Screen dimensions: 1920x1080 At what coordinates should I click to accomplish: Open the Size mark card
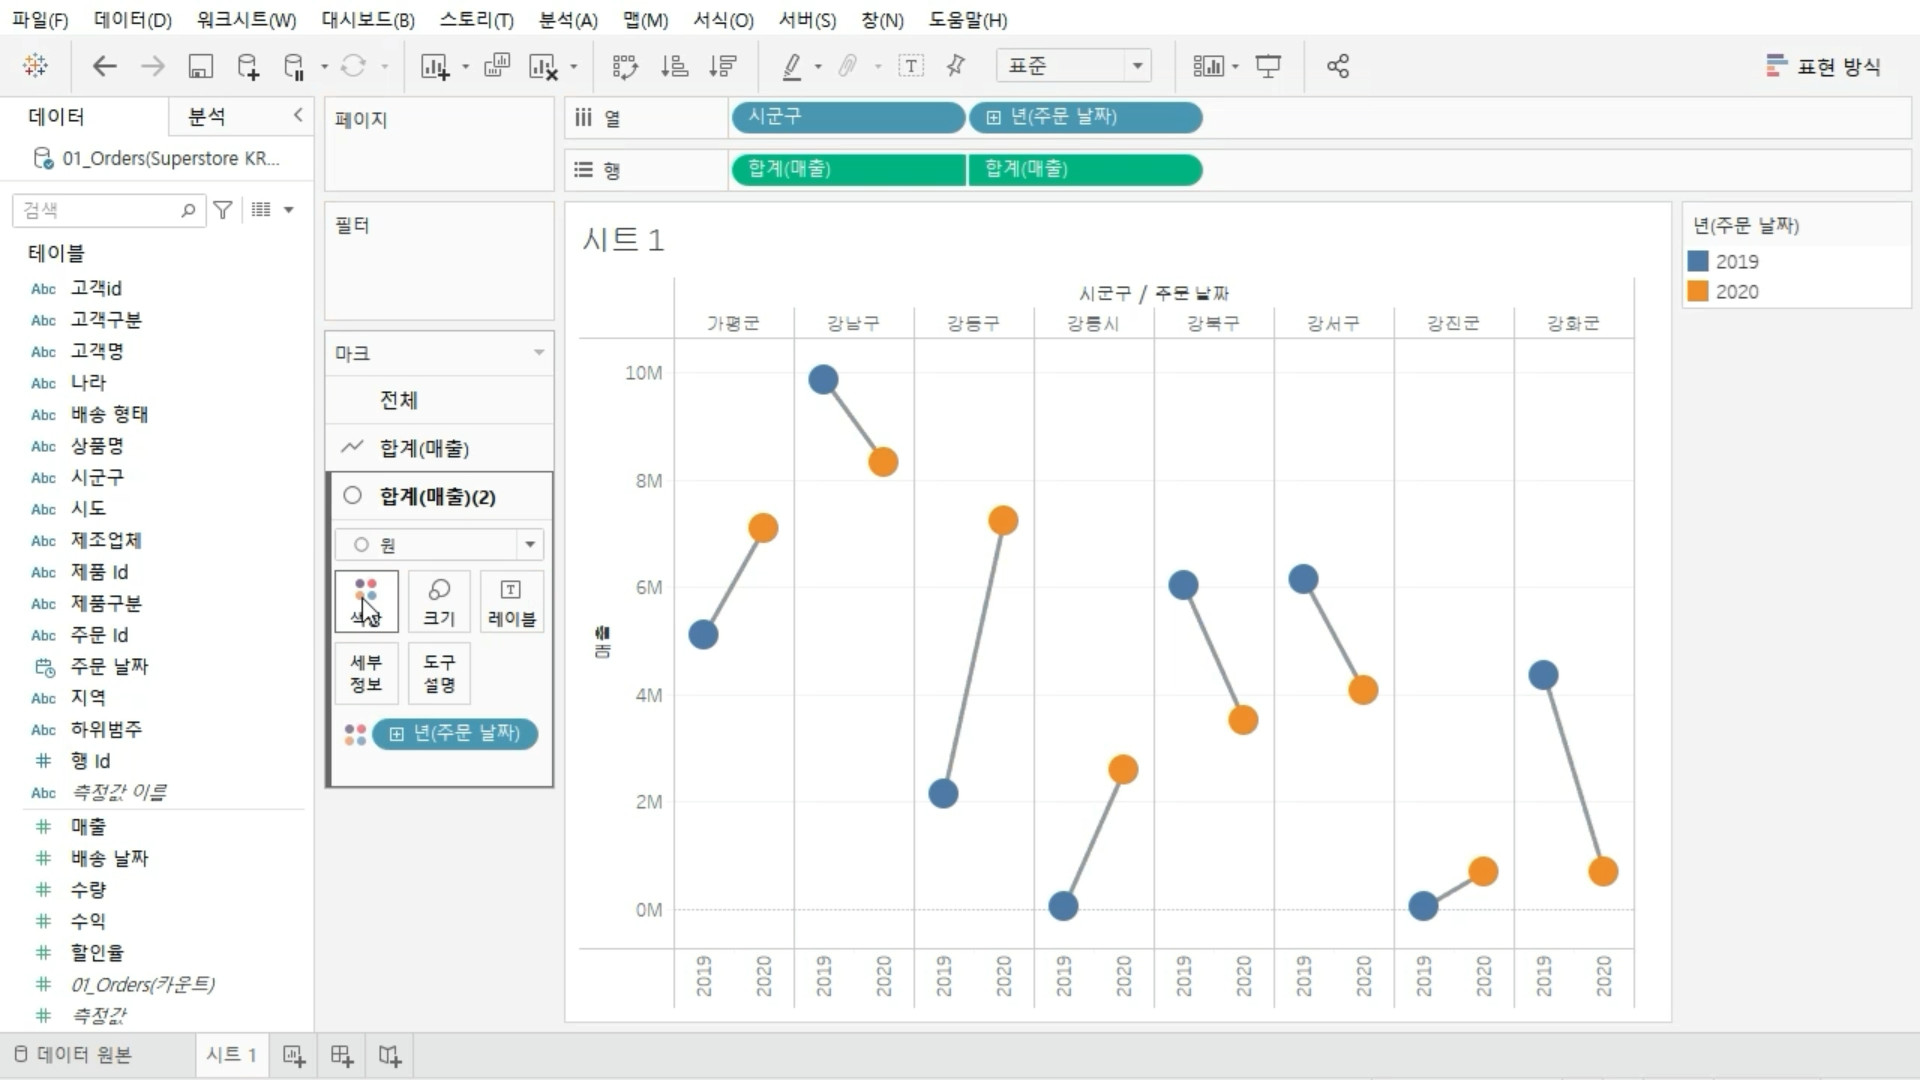pos(439,601)
